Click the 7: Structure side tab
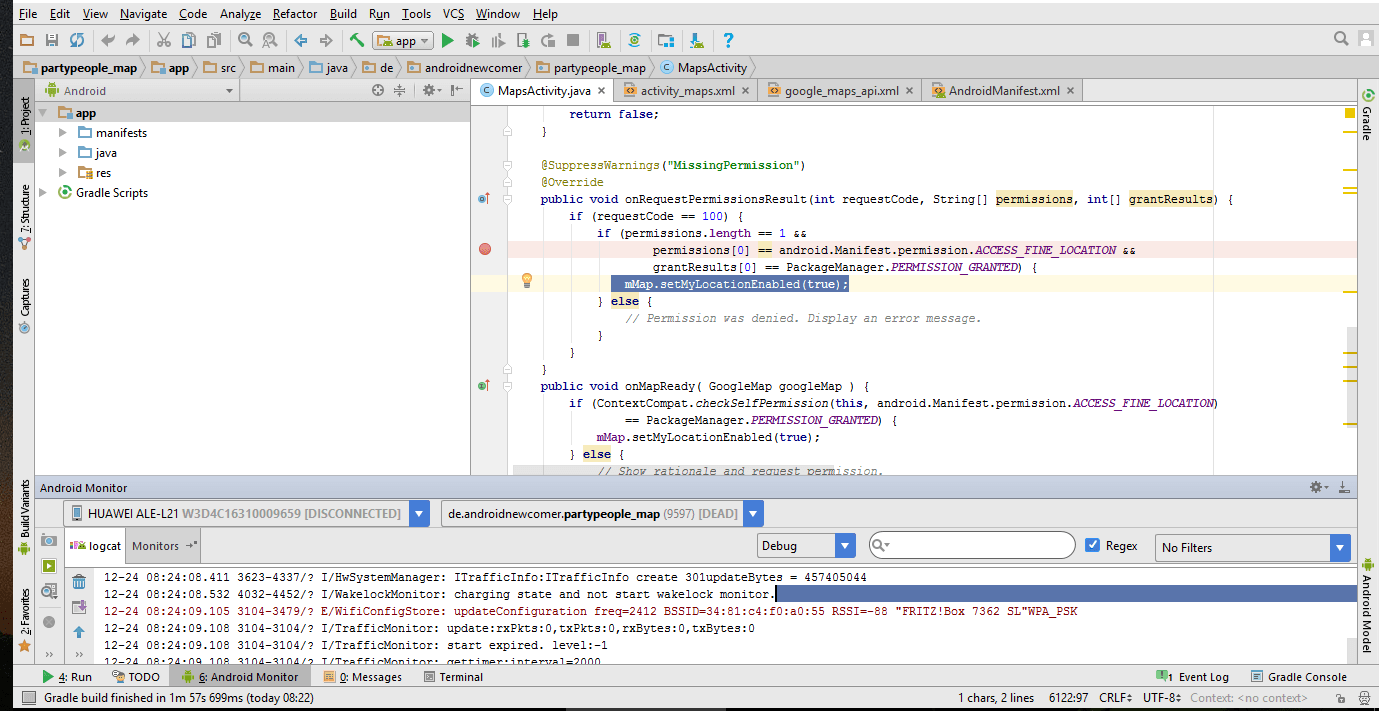Viewport: 1379px width, 711px height. (25, 215)
